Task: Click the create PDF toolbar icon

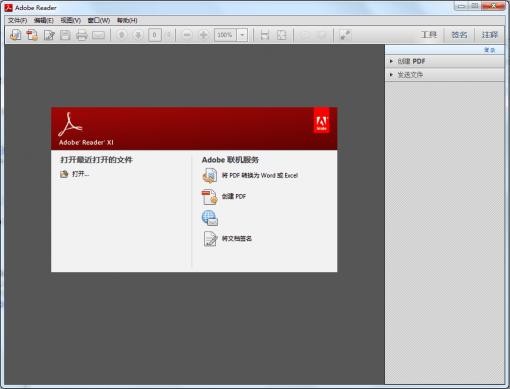Action: coord(32,35)
